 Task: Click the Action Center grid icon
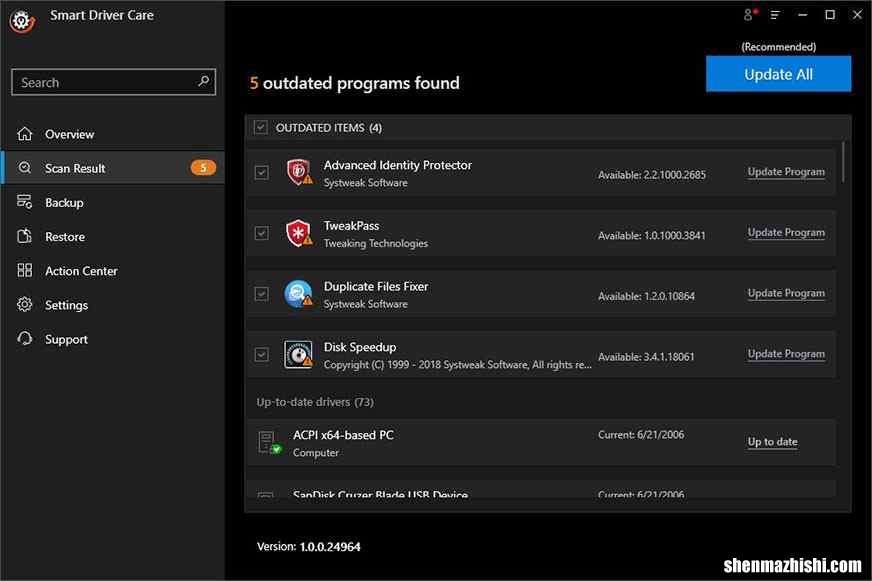click(24, 271)
